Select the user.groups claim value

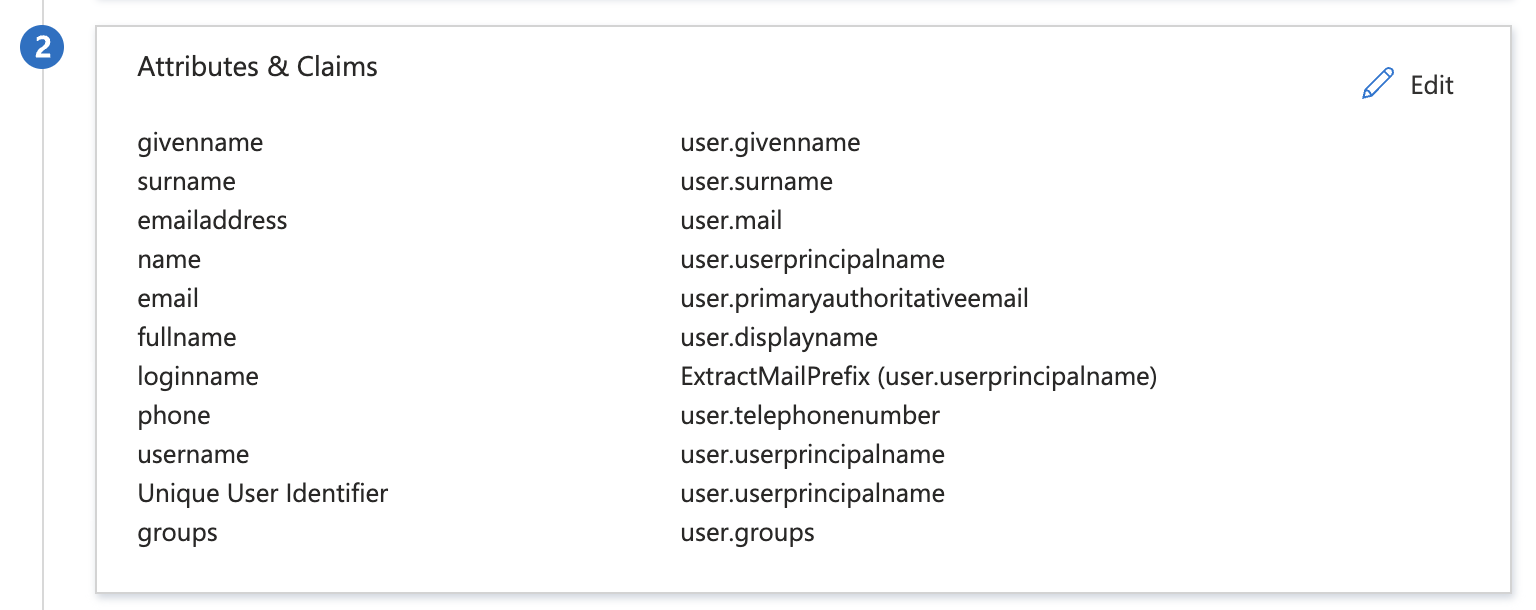pyautogui.click(x=747, y=533)
